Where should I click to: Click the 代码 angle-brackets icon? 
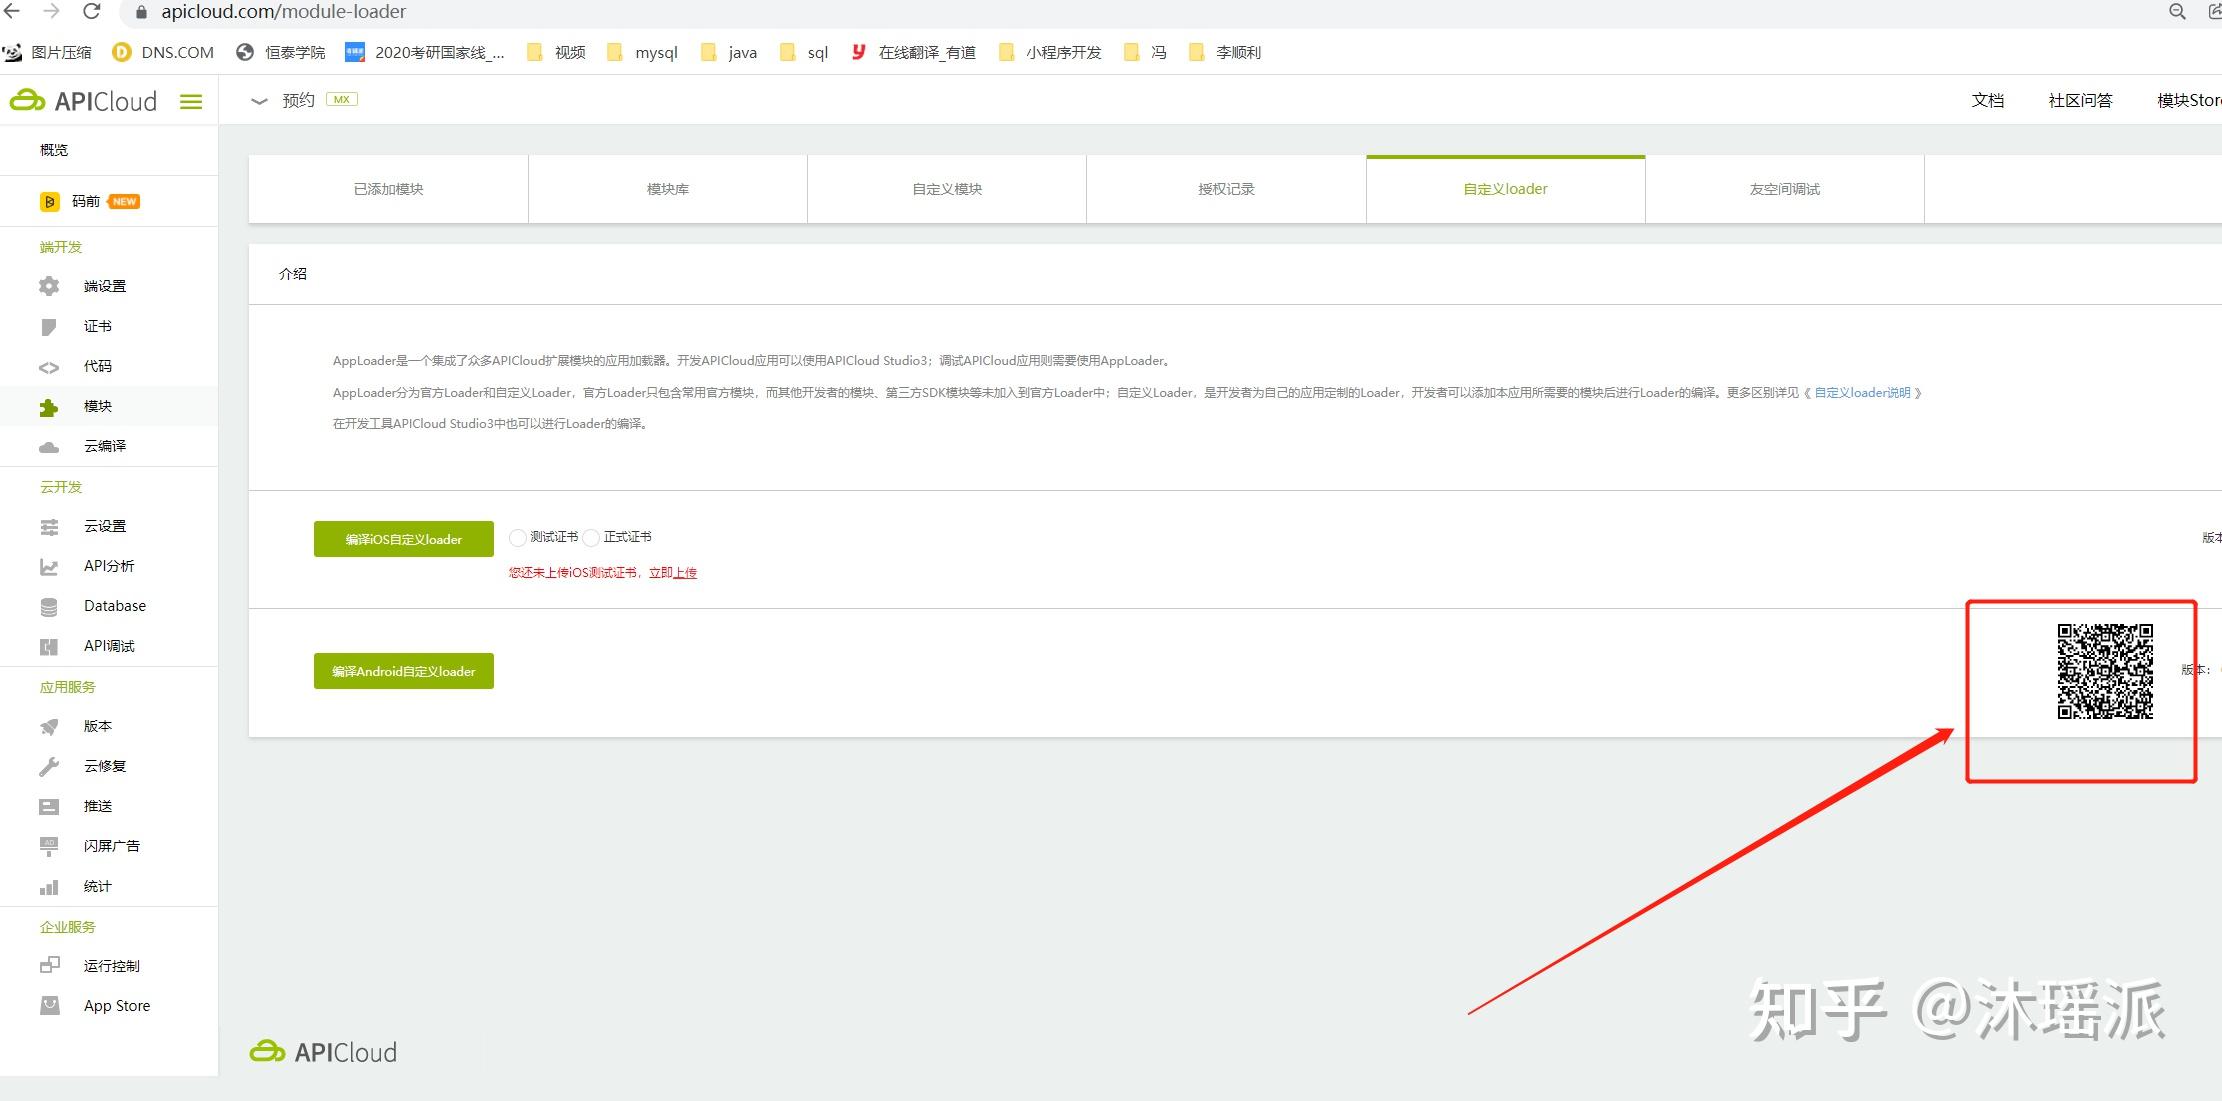pyautogui.click(x=49, y=367)
